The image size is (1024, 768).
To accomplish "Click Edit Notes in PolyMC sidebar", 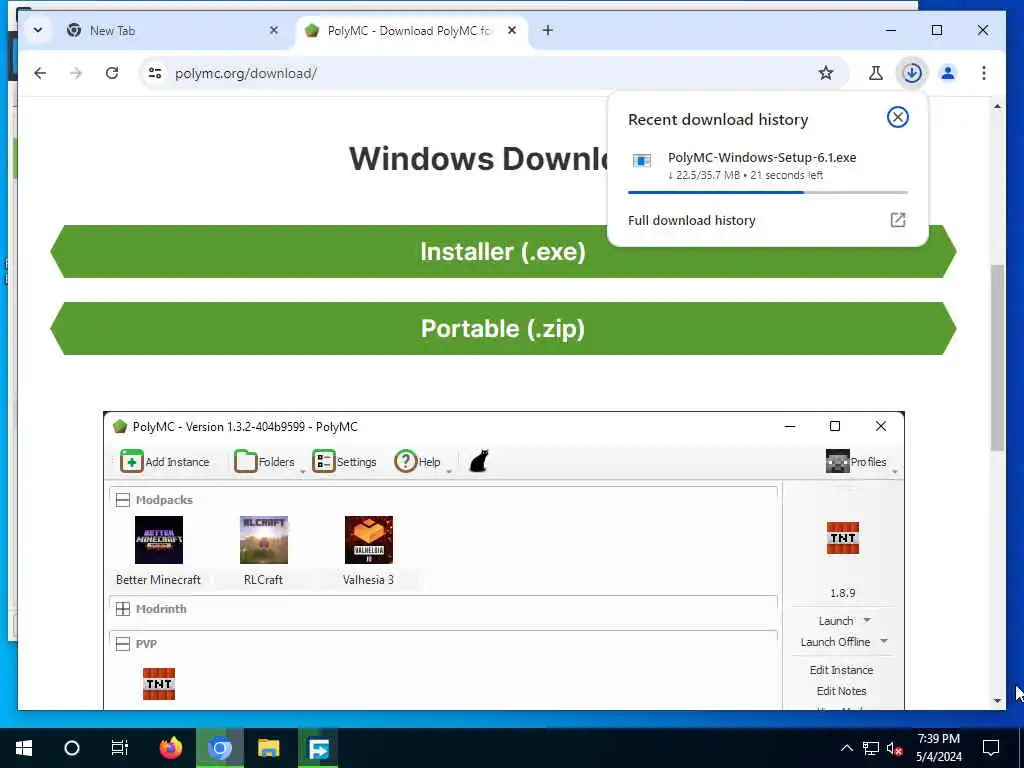I will tap(841, 691).
